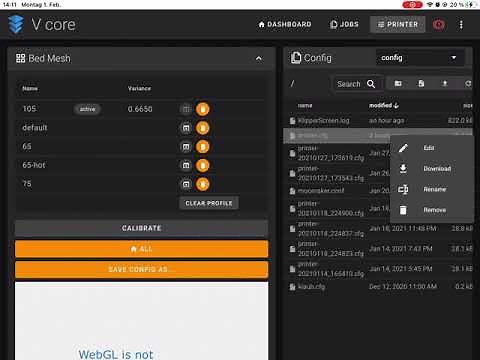Click the orange home All button
The height and width of the screenshot is (360, 480).
pos(141,249)
